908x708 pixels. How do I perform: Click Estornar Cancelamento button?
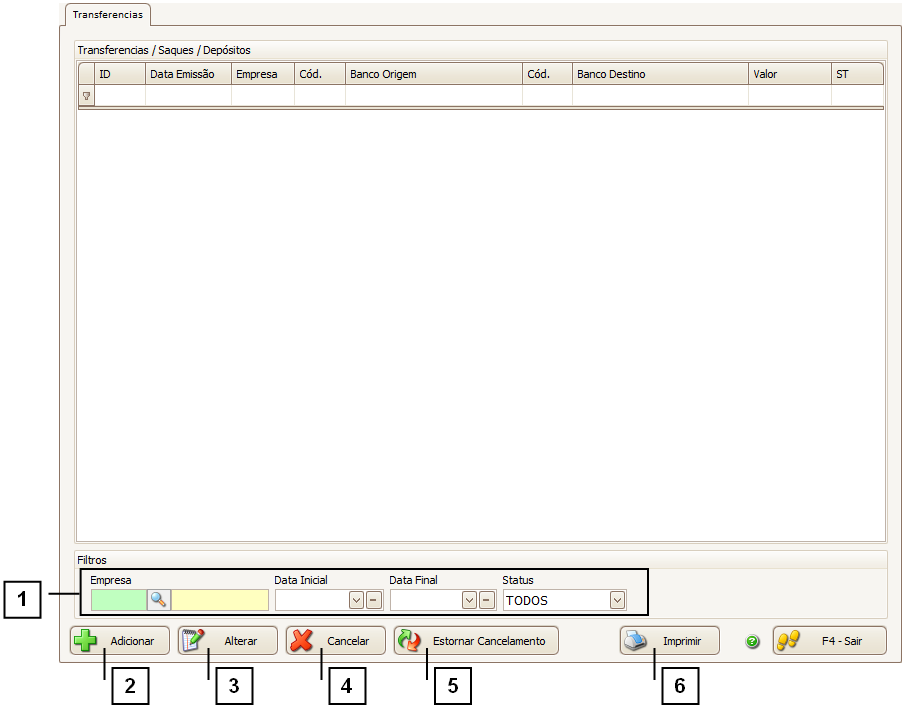click(x=476, y=641)
